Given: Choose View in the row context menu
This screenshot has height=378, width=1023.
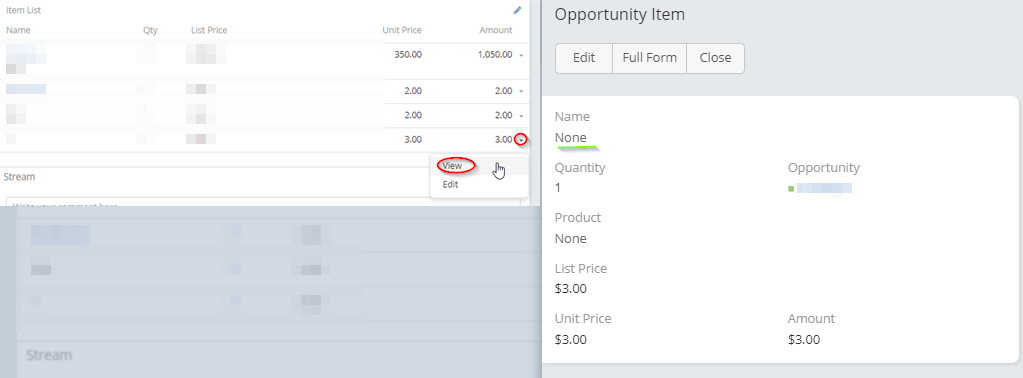Looking at the screenshot, I should [452, 166].
